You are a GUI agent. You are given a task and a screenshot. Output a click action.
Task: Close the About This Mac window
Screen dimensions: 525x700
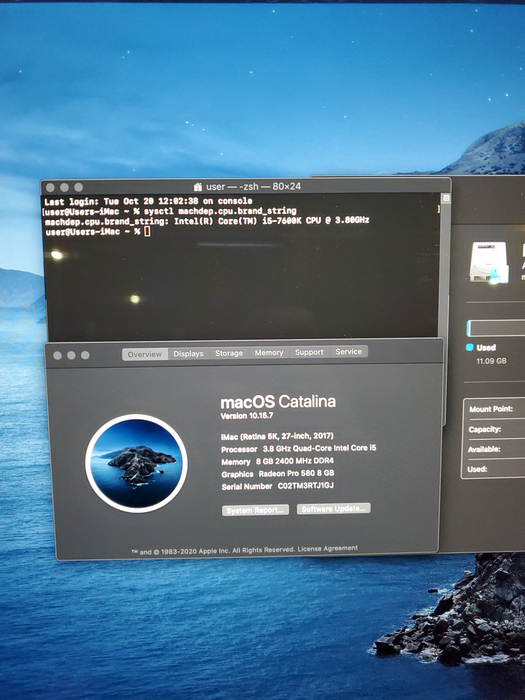pyautogui.click(x=57, y=355)
